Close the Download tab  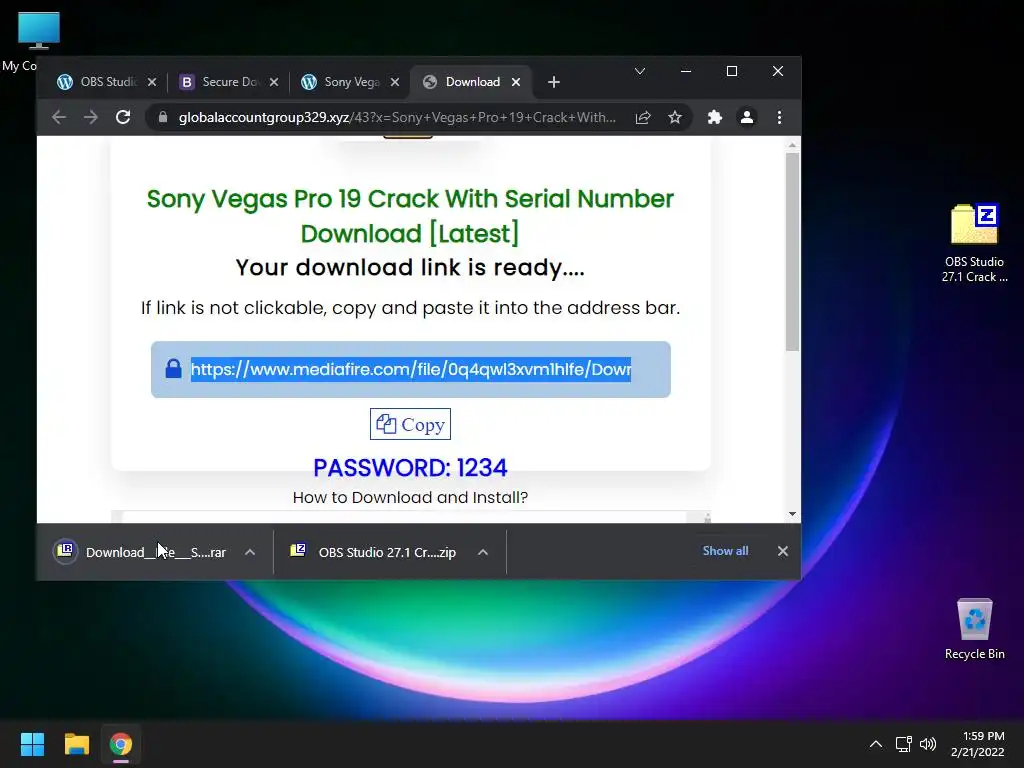(516, 82)
